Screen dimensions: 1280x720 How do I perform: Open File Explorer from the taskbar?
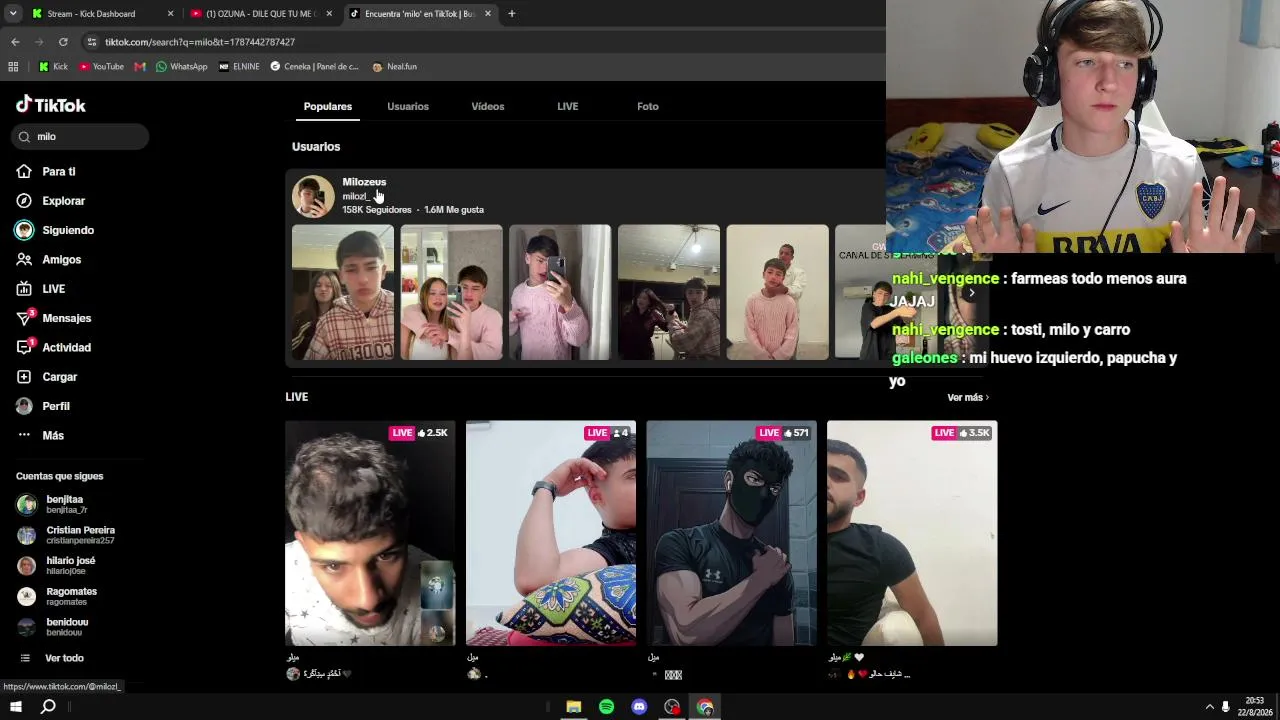(573, 707)
